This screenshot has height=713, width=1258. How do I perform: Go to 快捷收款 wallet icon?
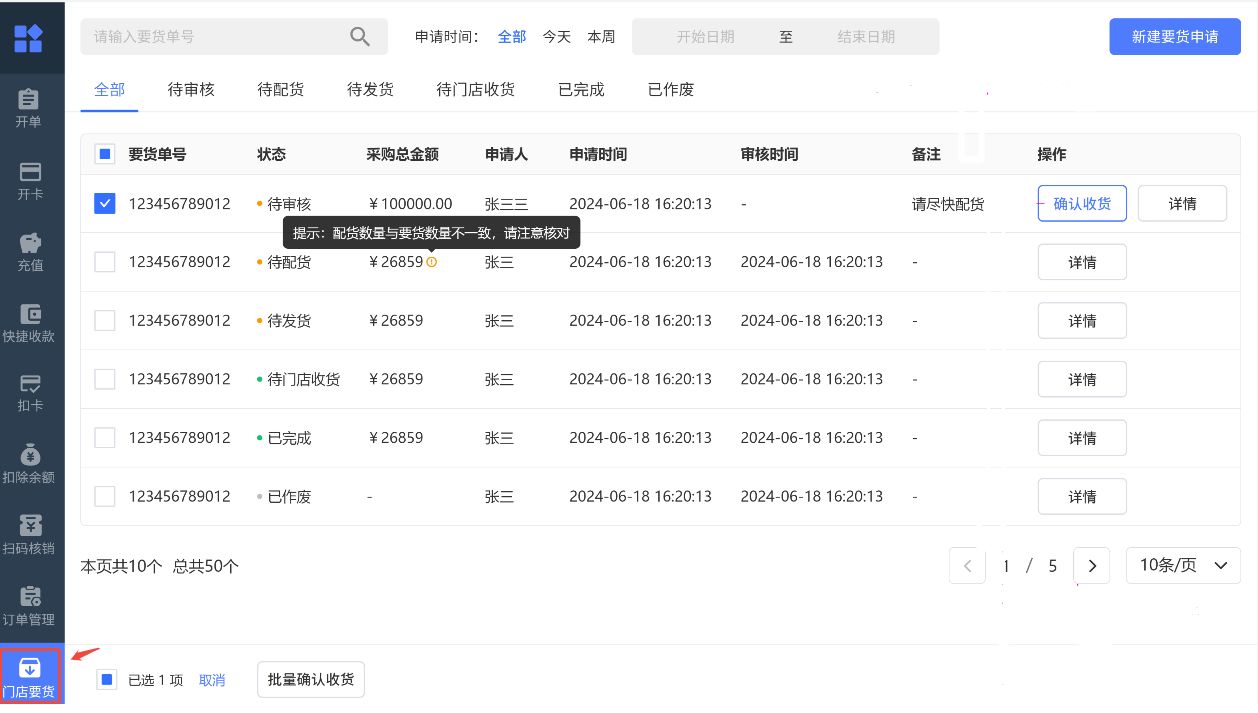(x=30, y=314)
